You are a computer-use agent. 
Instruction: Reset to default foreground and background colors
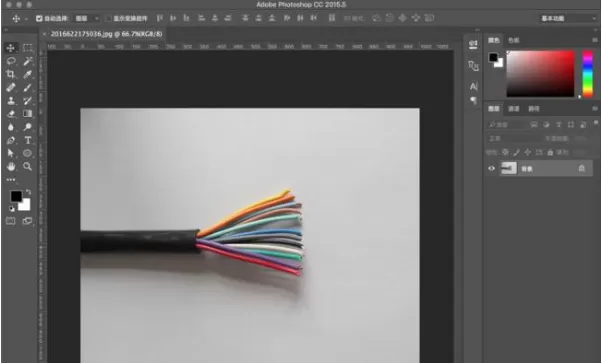12,209
